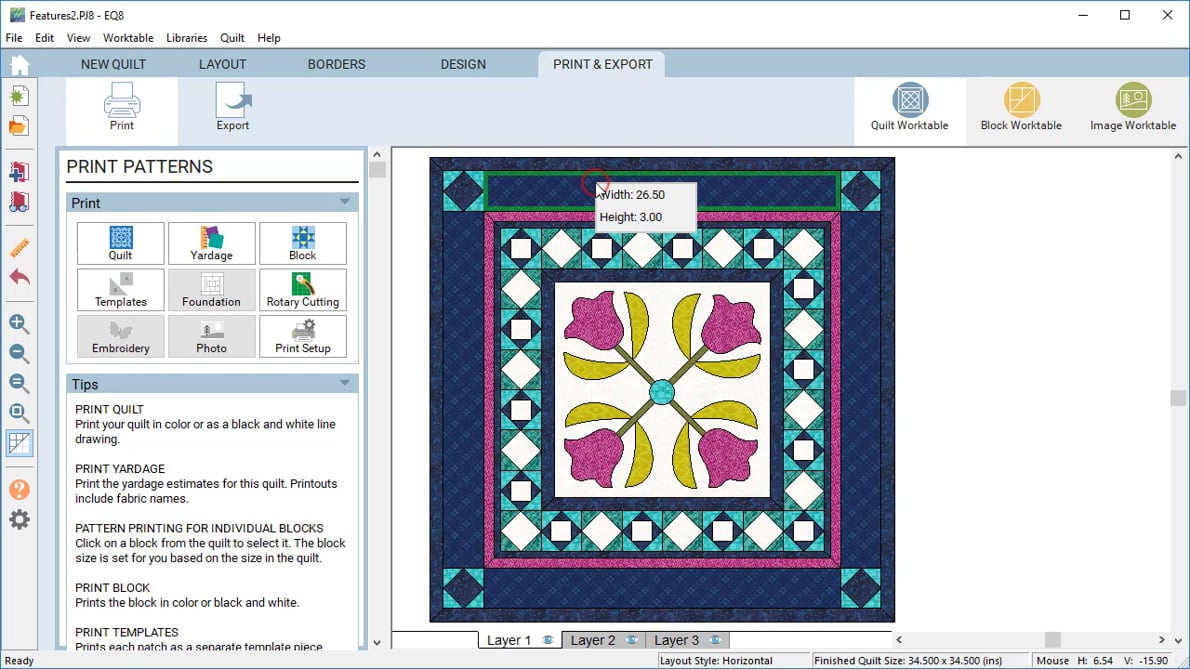
Task: Open Print Setup
Action: tap(302, 336)
